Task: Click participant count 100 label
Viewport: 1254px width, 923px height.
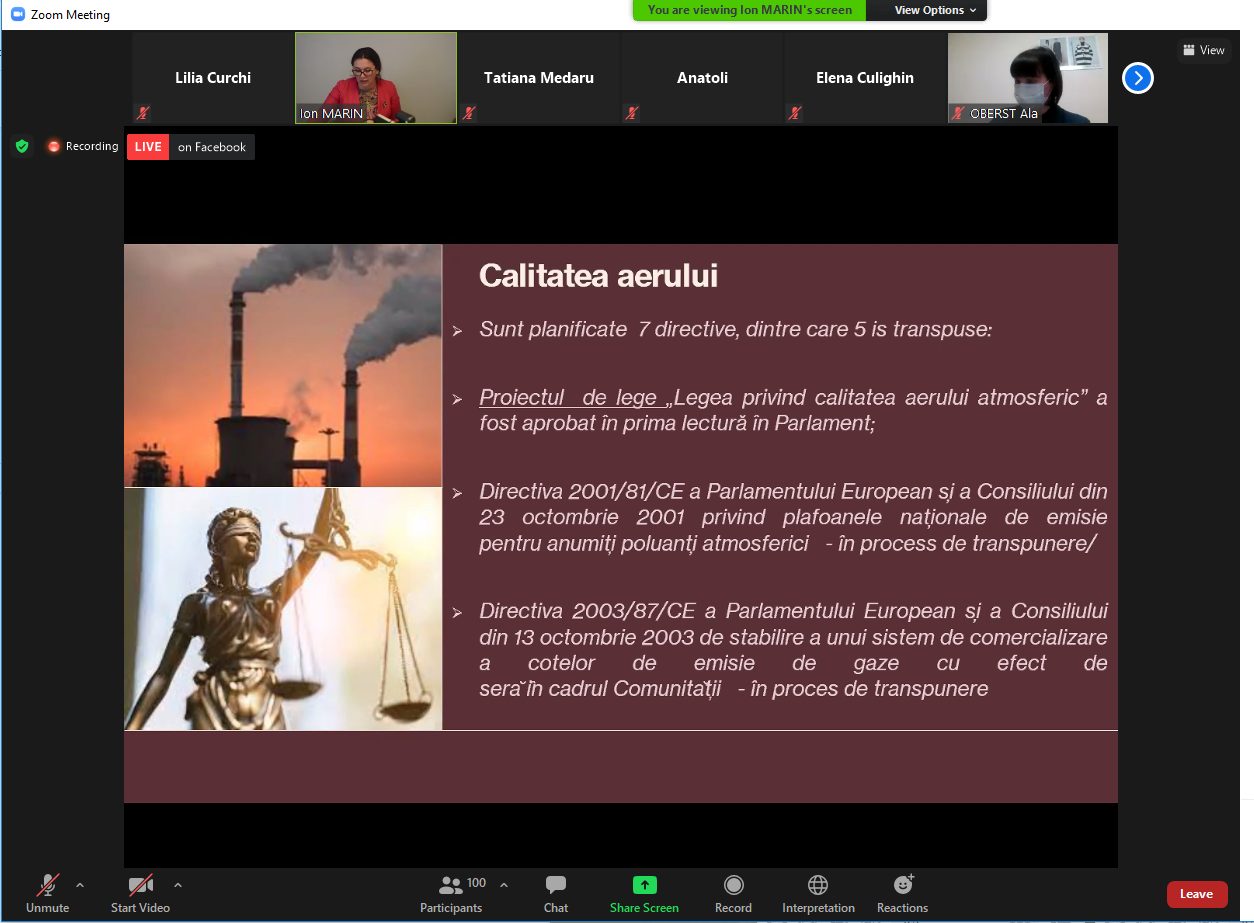Action: [x=476, y=883]
